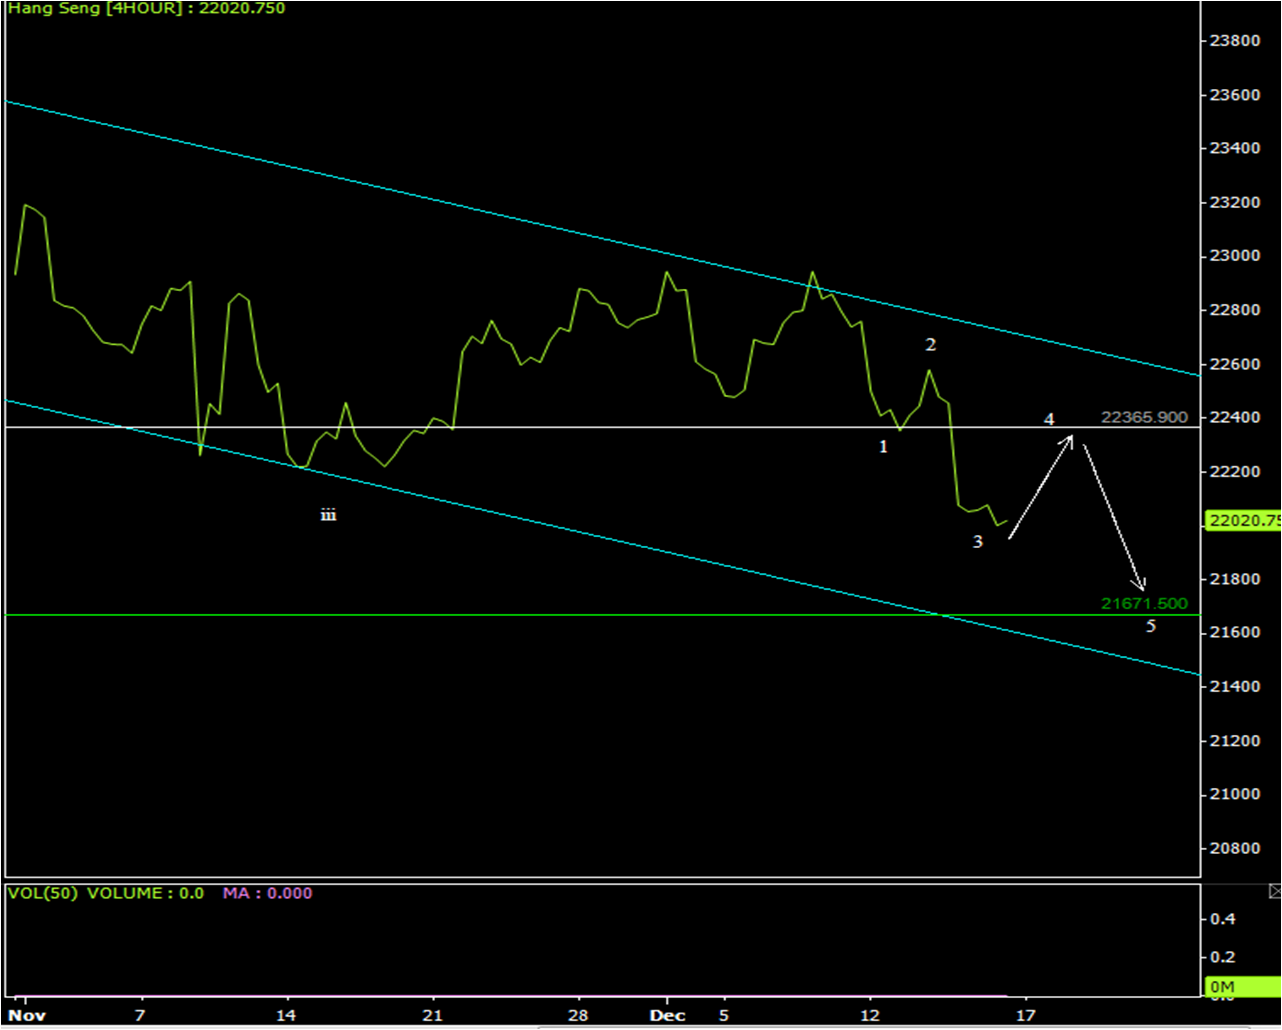Click the Dec date axis label
The height and width of the screenshot is (1030, 1282).
(667, 1015)
